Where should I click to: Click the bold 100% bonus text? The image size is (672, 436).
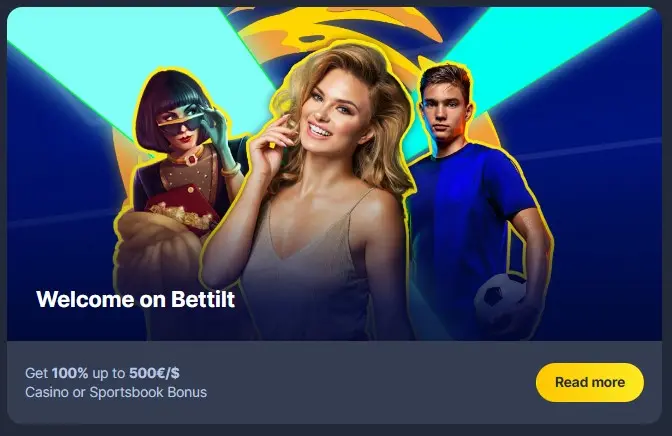click(x=70, y=373)
